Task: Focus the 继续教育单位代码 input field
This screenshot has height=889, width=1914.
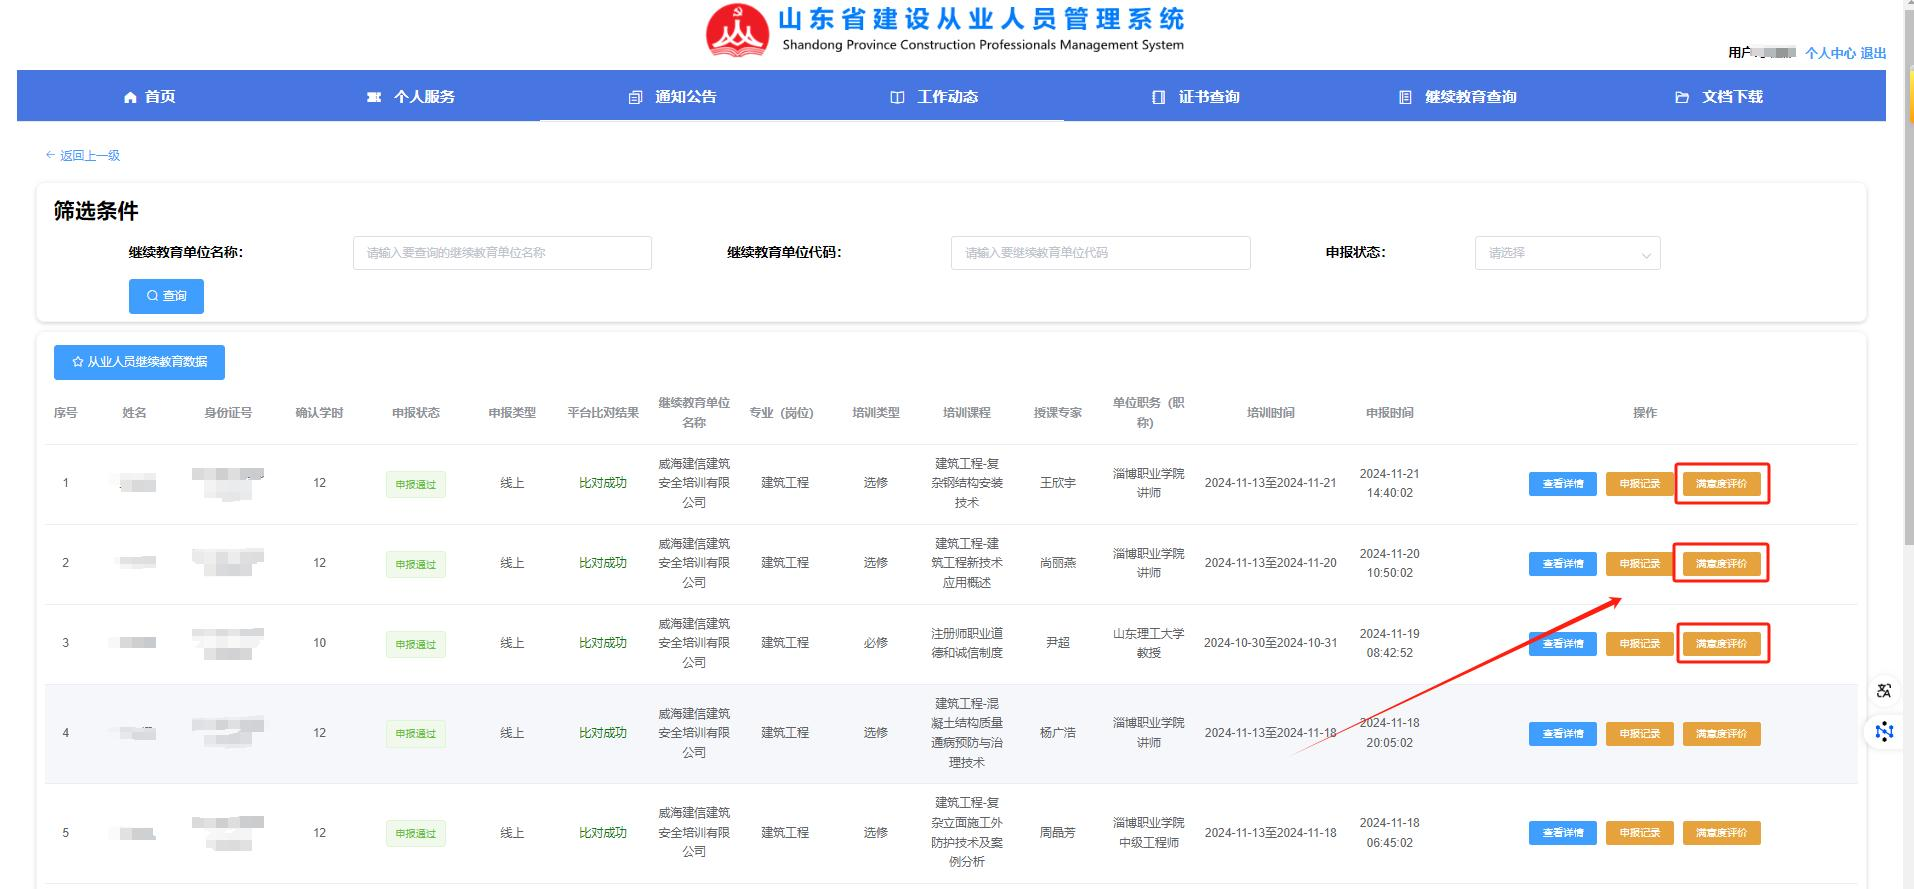Action: click(x=1100, y=253)
